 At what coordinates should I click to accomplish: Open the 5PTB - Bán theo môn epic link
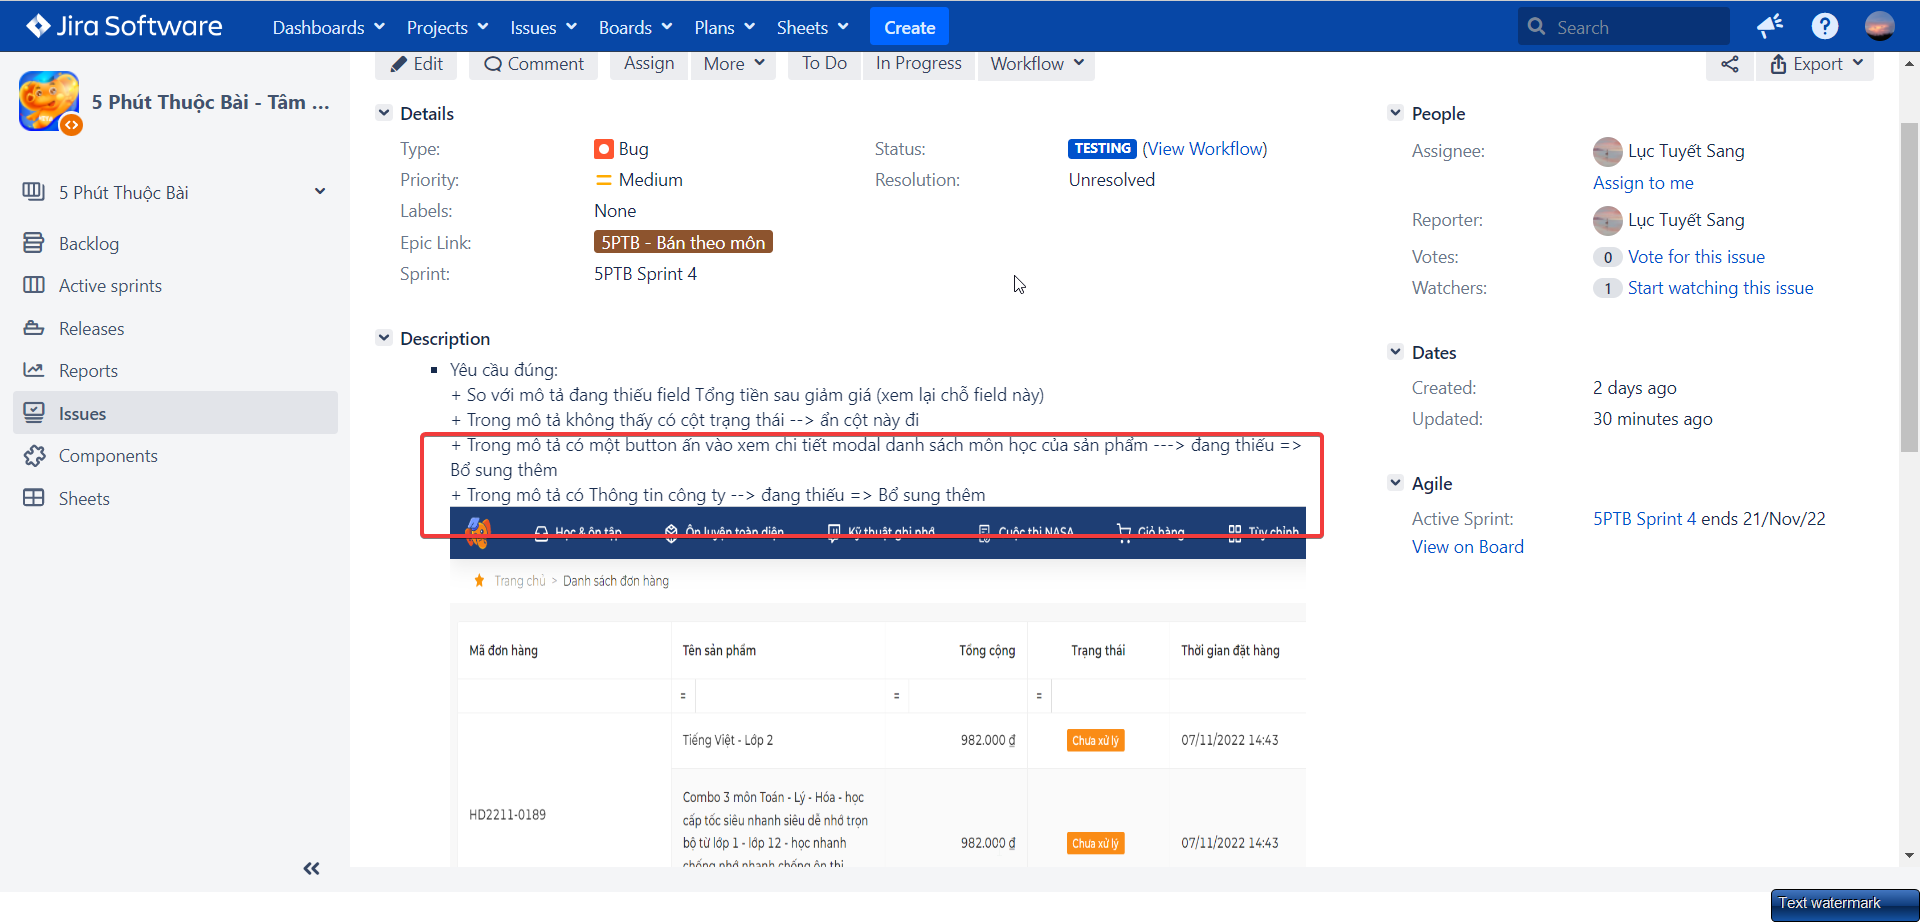(683, 243)
